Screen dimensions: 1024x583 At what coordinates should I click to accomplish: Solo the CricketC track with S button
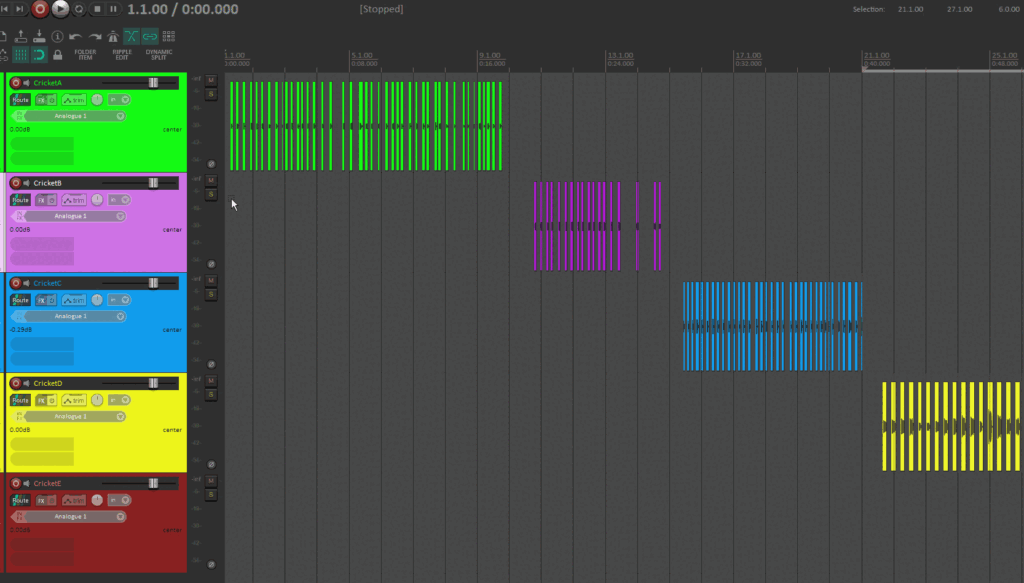pyautogui.click(x=211, y=294)
